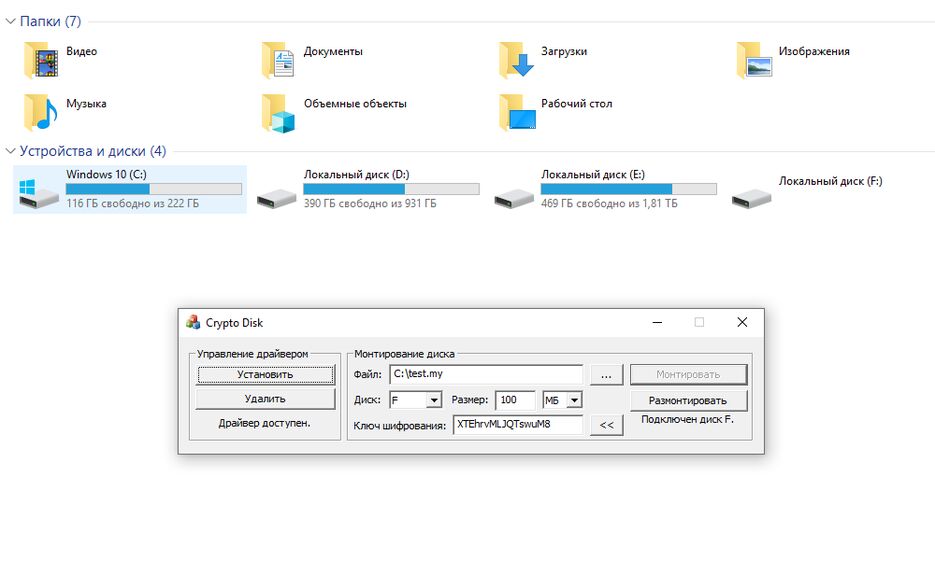Open the Документы folder icon
Image resolution: width=935 pixels, height=561 pixels.
pyautogui.click(x=278, y=60)
